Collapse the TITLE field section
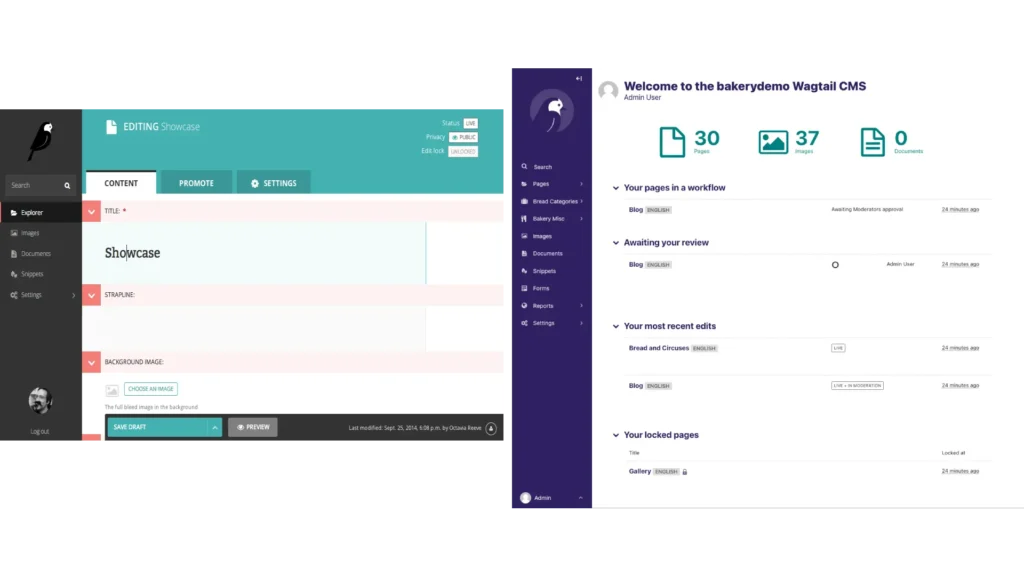This screenshot has height=576, width=1024. click(x=92, y=212)
